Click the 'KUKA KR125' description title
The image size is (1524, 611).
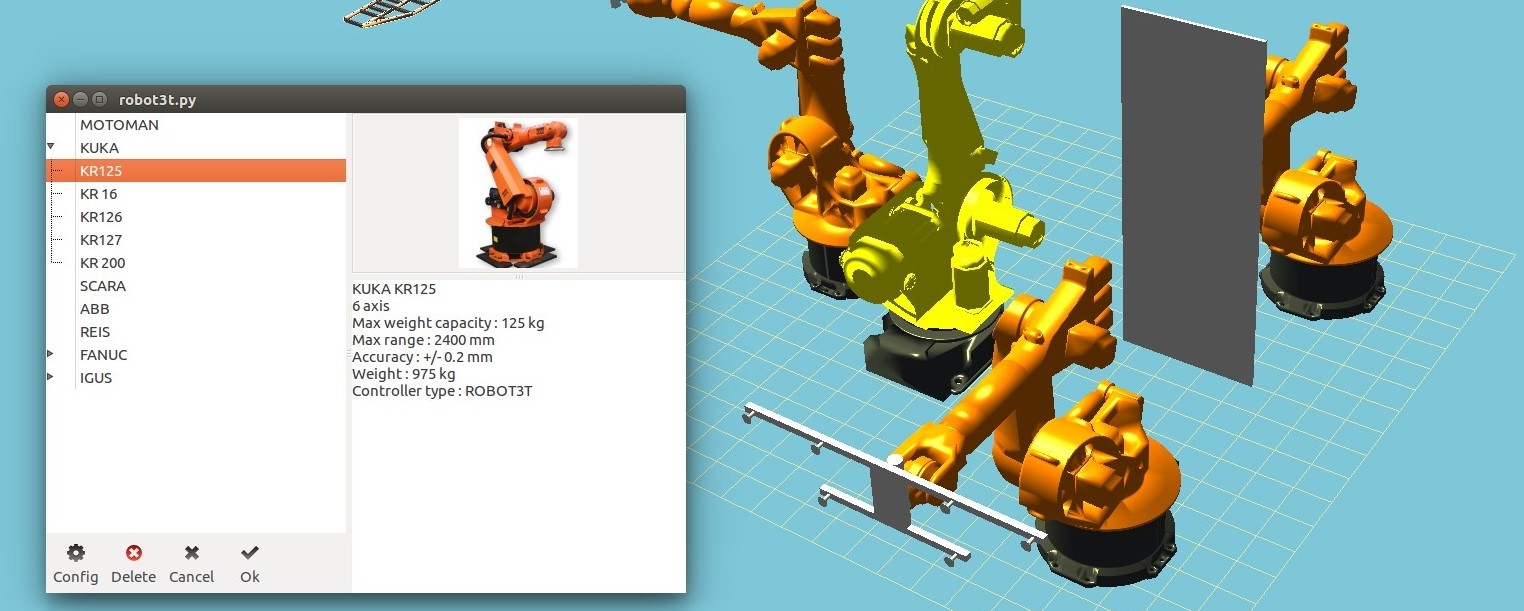(x=394, y=289)
